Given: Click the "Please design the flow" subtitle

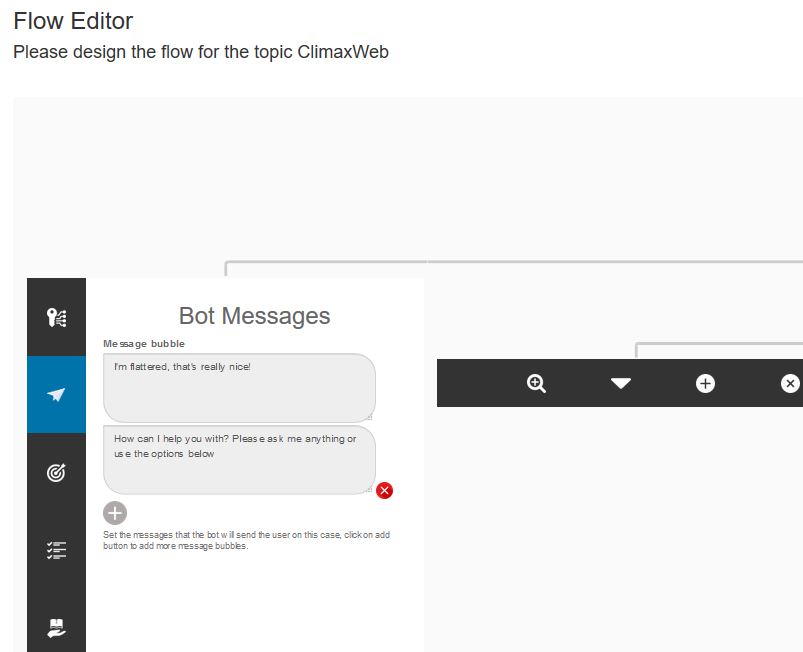Looking at the screenshot, I should pyautogui.click(x=201, y=52).
